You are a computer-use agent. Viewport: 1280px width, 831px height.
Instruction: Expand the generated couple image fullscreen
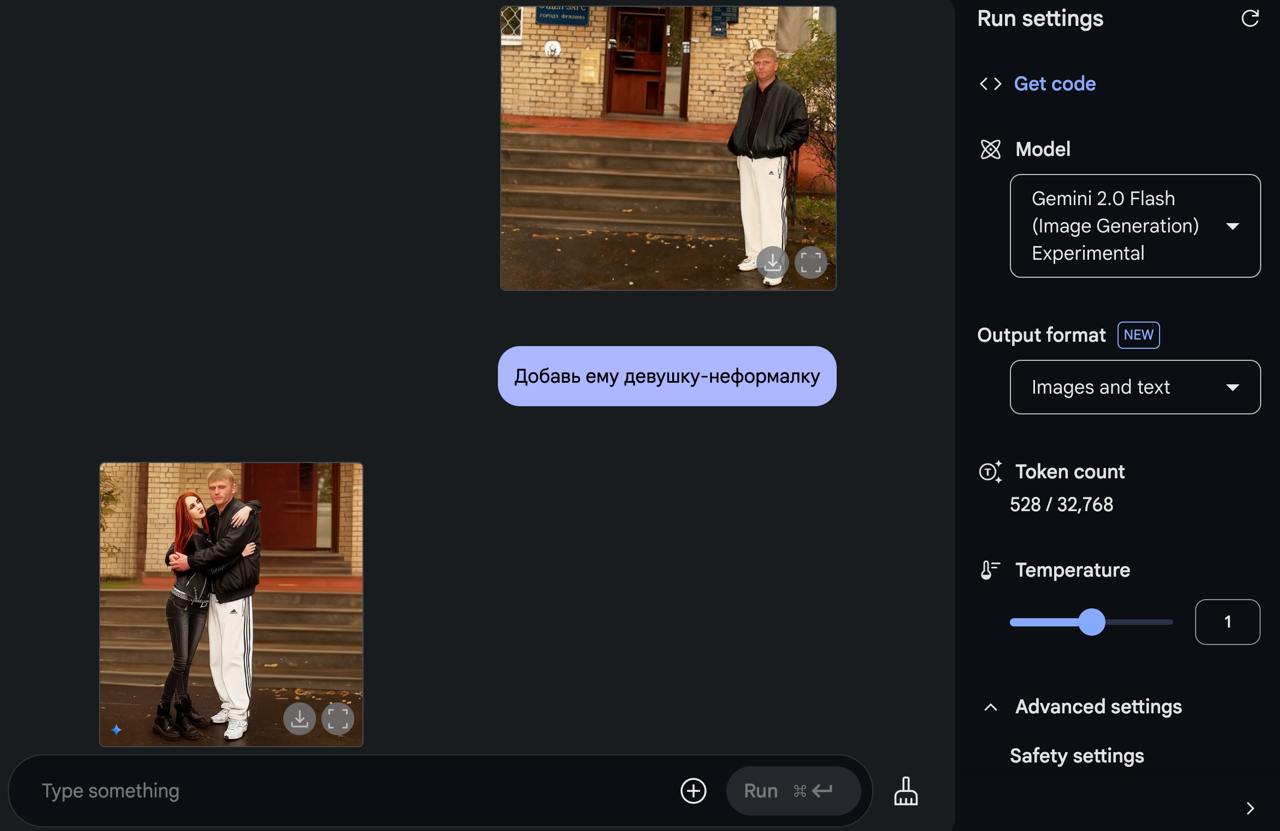coord(338,718)
